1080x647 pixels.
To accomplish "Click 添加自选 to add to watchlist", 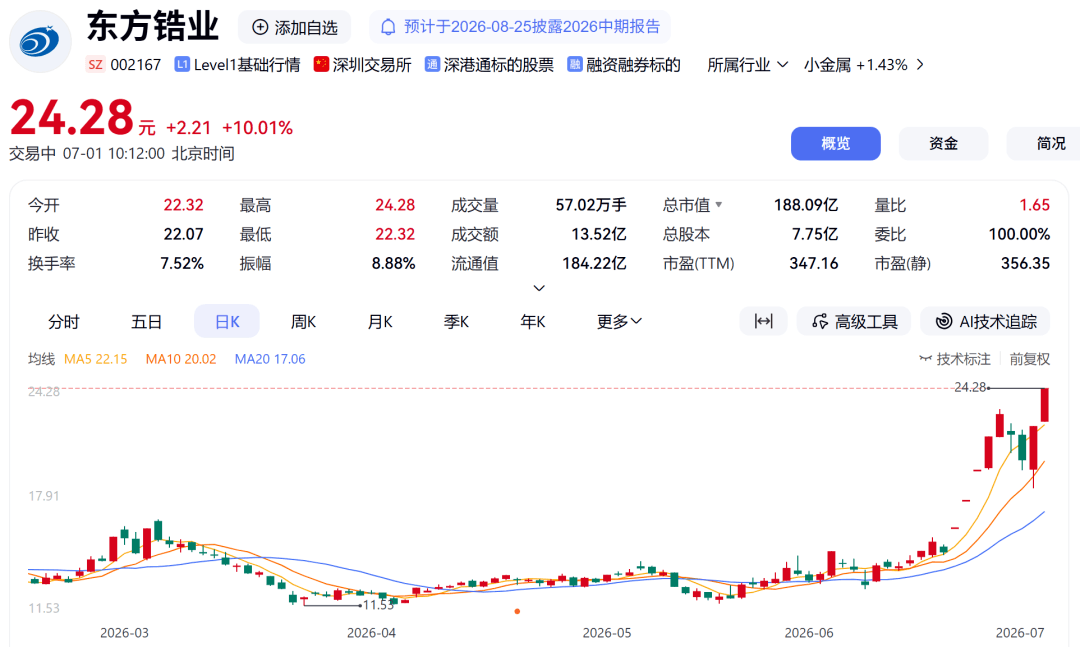I will coord(294,28).
